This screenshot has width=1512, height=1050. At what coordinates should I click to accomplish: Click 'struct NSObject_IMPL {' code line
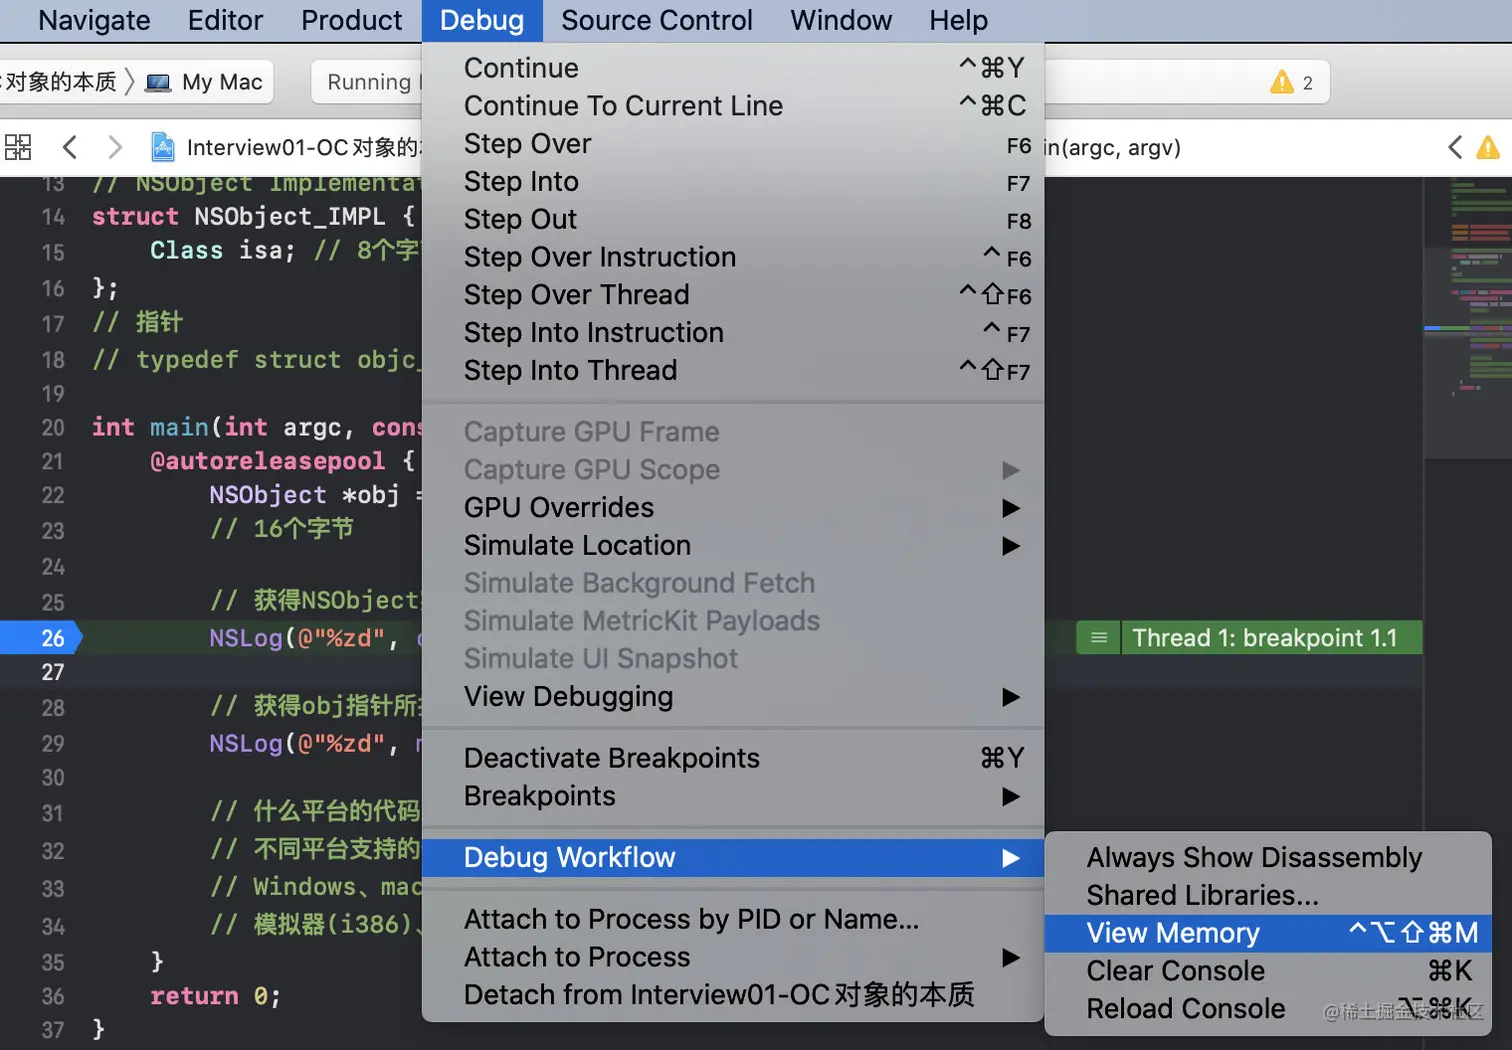tap(253, 217)
